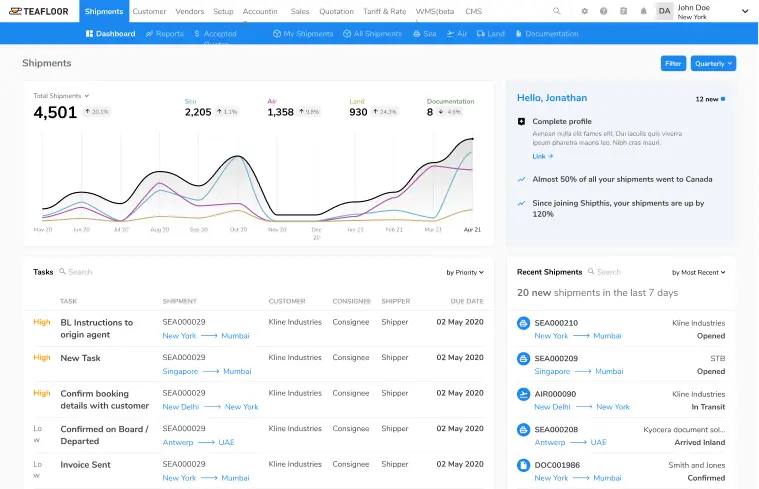Follow the Link under Complete profile
This screenshot has height=489, width=759.
click(541, 156)
